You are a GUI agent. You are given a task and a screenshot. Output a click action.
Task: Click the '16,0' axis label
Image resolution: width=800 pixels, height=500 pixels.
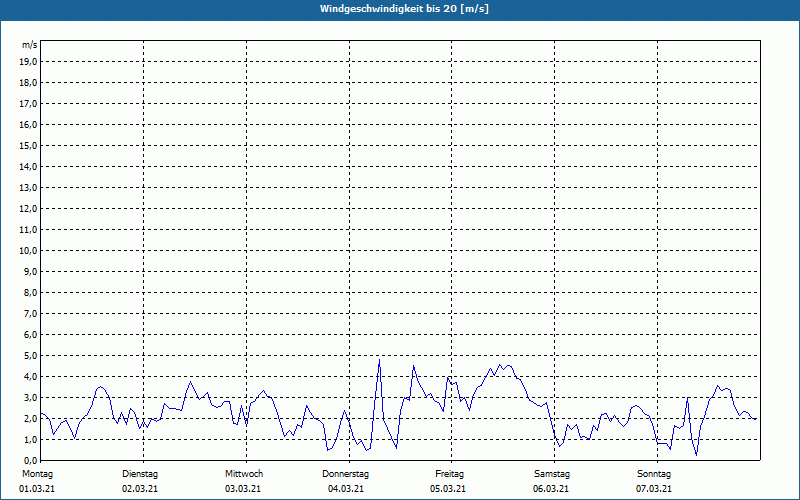point(28,124)
